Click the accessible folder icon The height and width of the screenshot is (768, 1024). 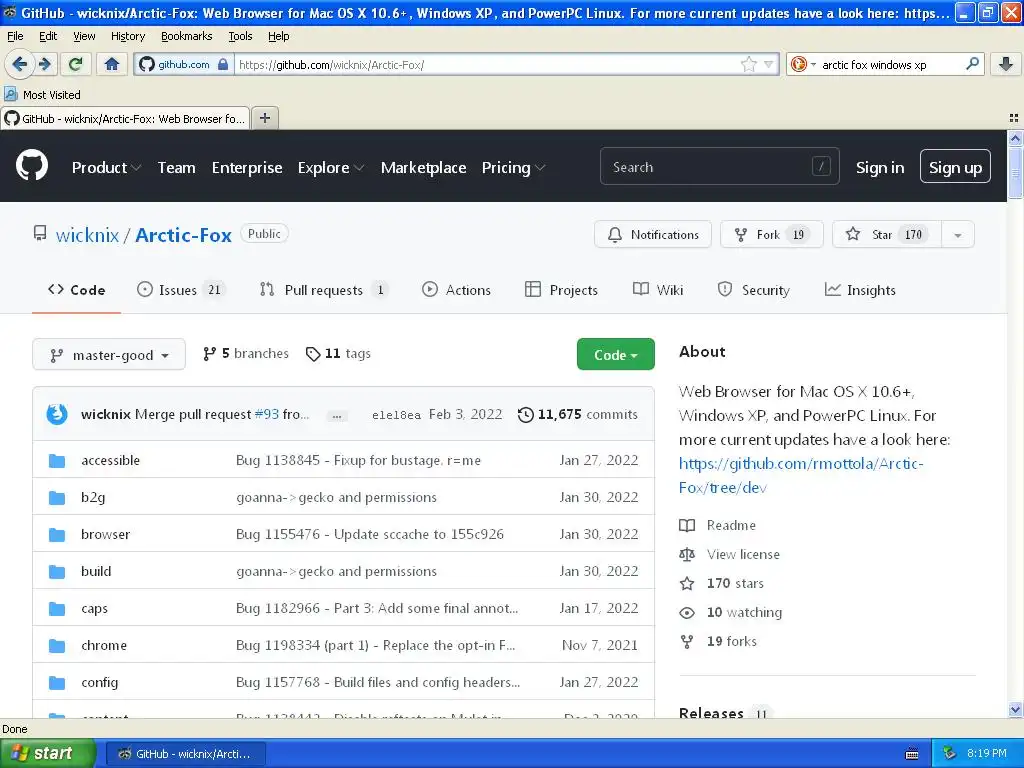pyautogui.click(x=57, y=460)
